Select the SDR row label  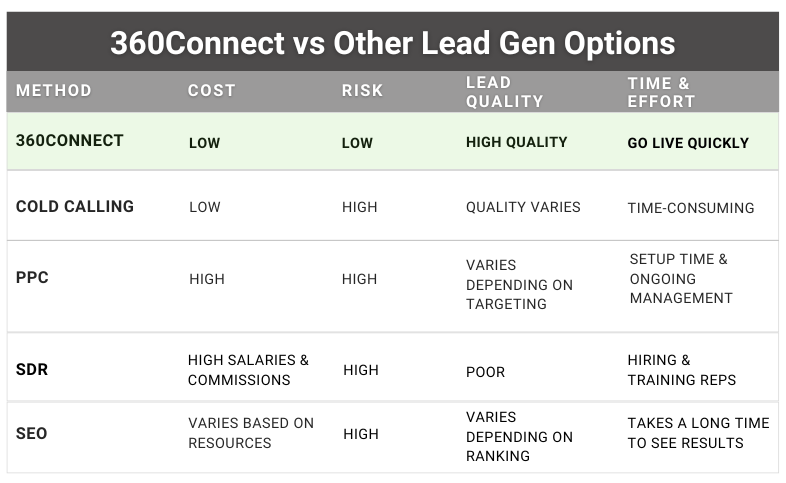tap(32, 370)
